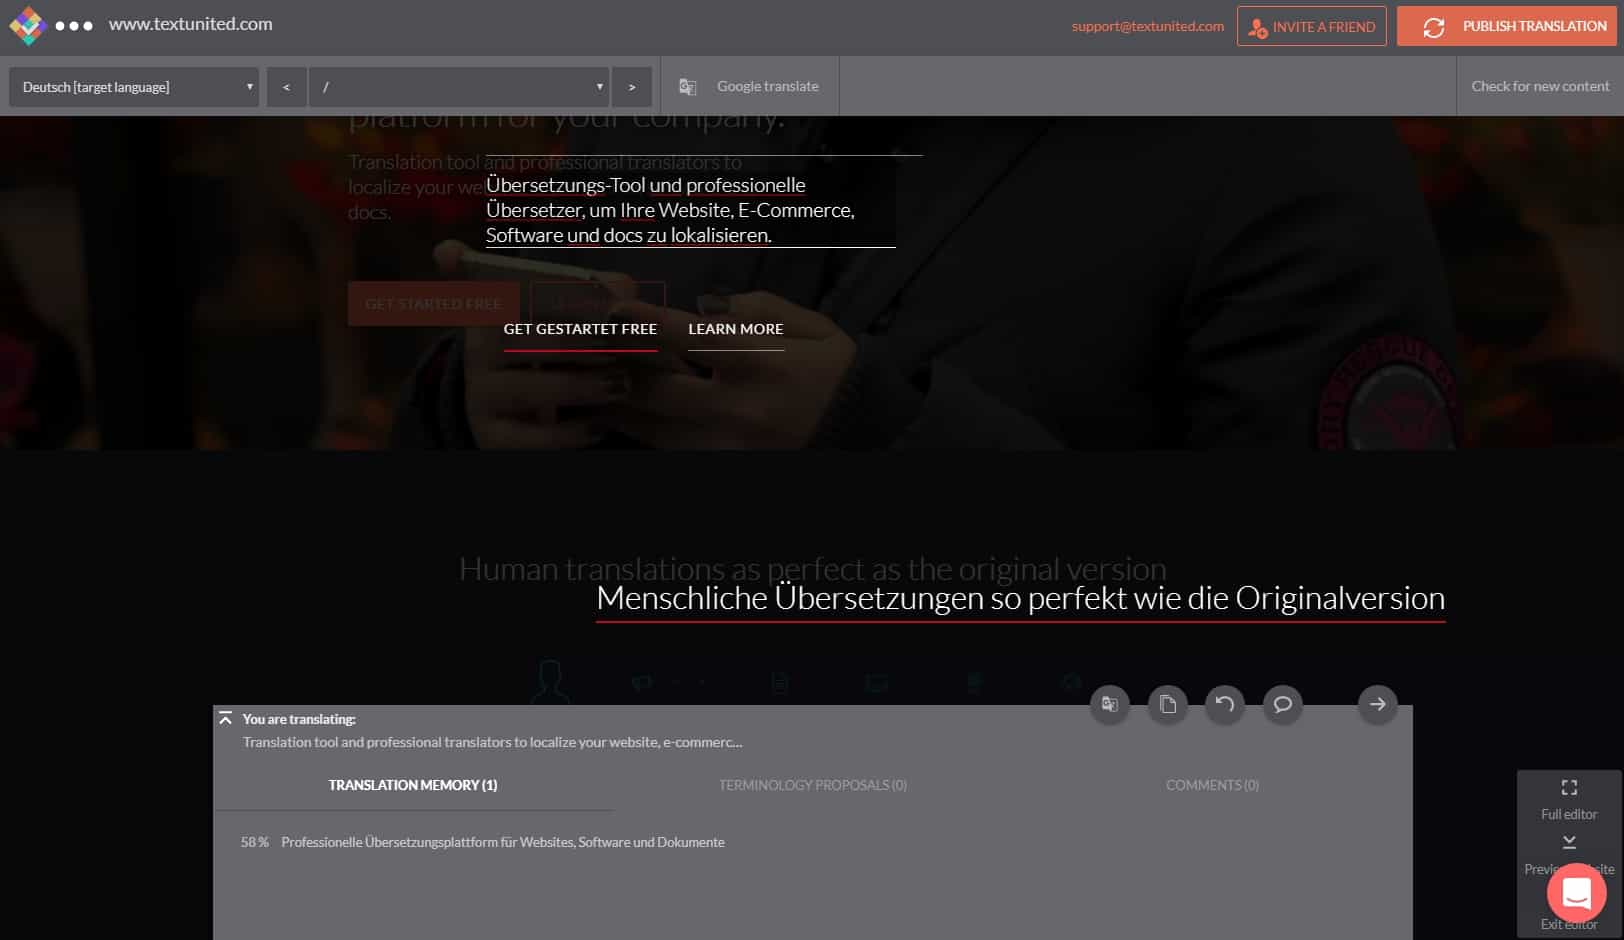The image size is (1624, 940).
Task: Click Publish Translation button
Action: pyautogui.click(x=1506, y=26)
